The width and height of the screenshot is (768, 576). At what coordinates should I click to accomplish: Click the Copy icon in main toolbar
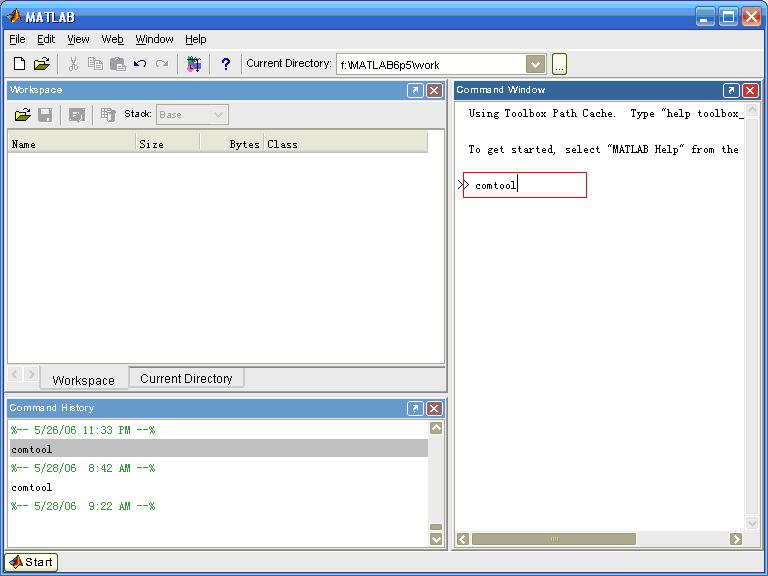(95, 64)
